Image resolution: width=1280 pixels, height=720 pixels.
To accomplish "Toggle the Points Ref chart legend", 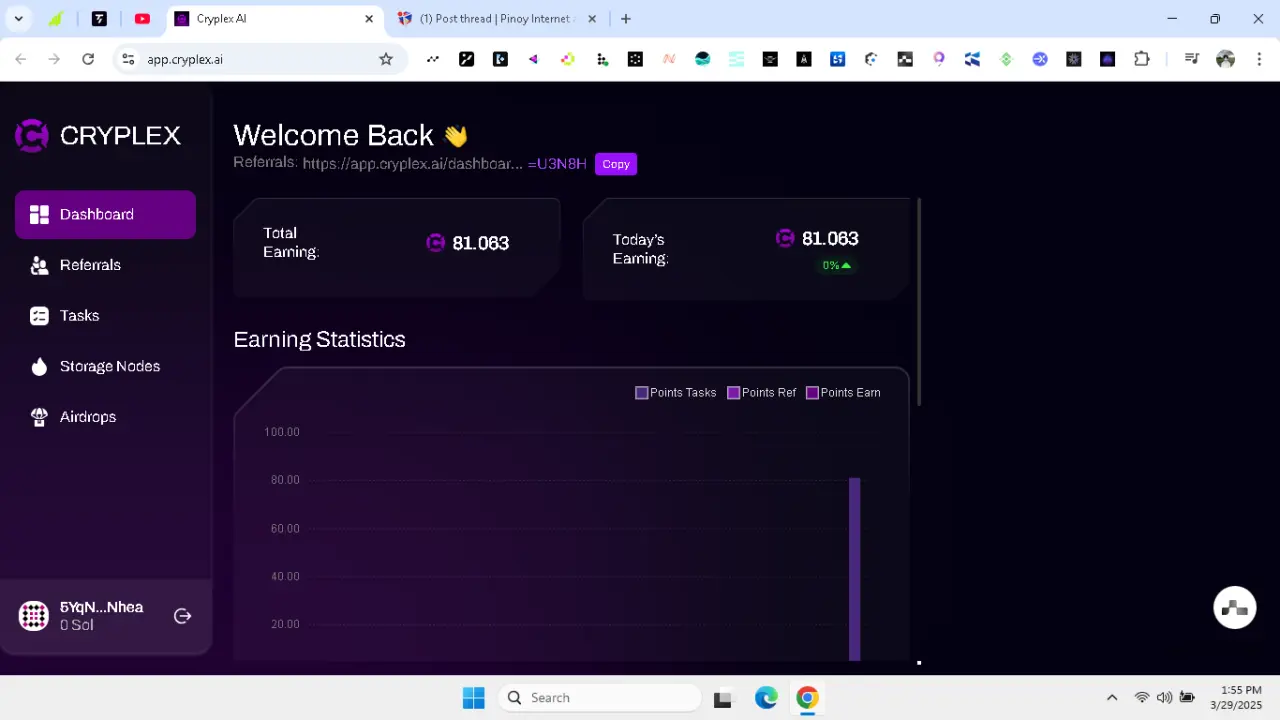I will coord(762,393).
